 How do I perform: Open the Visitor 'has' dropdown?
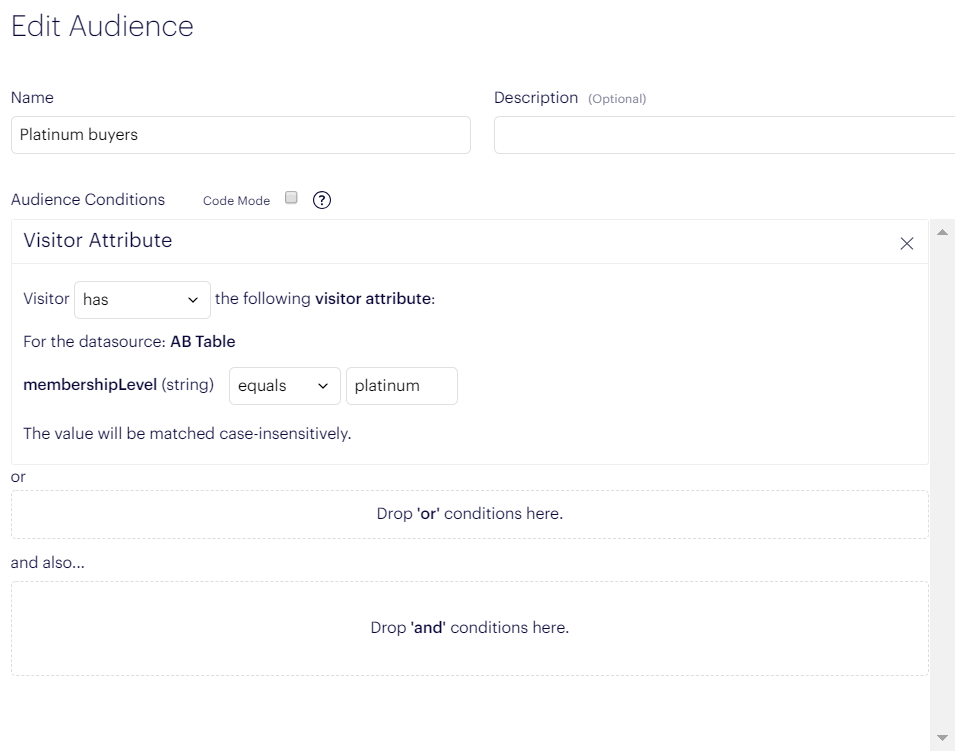click(142, 299)
